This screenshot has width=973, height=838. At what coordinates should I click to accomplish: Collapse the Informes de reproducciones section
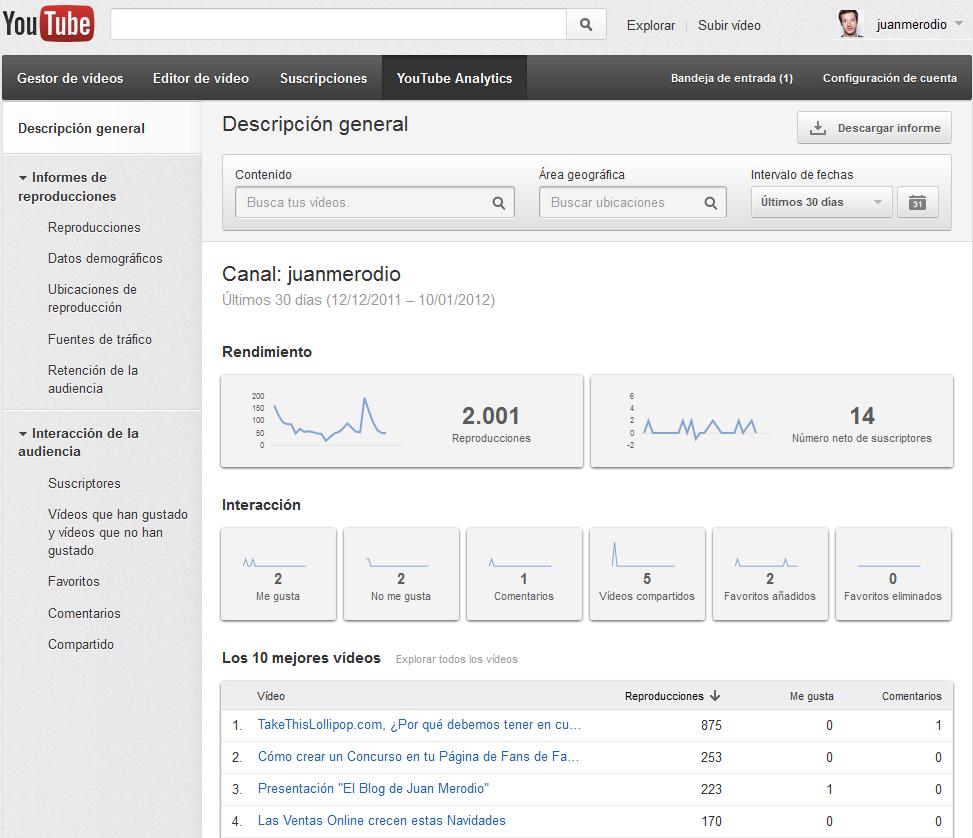(23, 178)
